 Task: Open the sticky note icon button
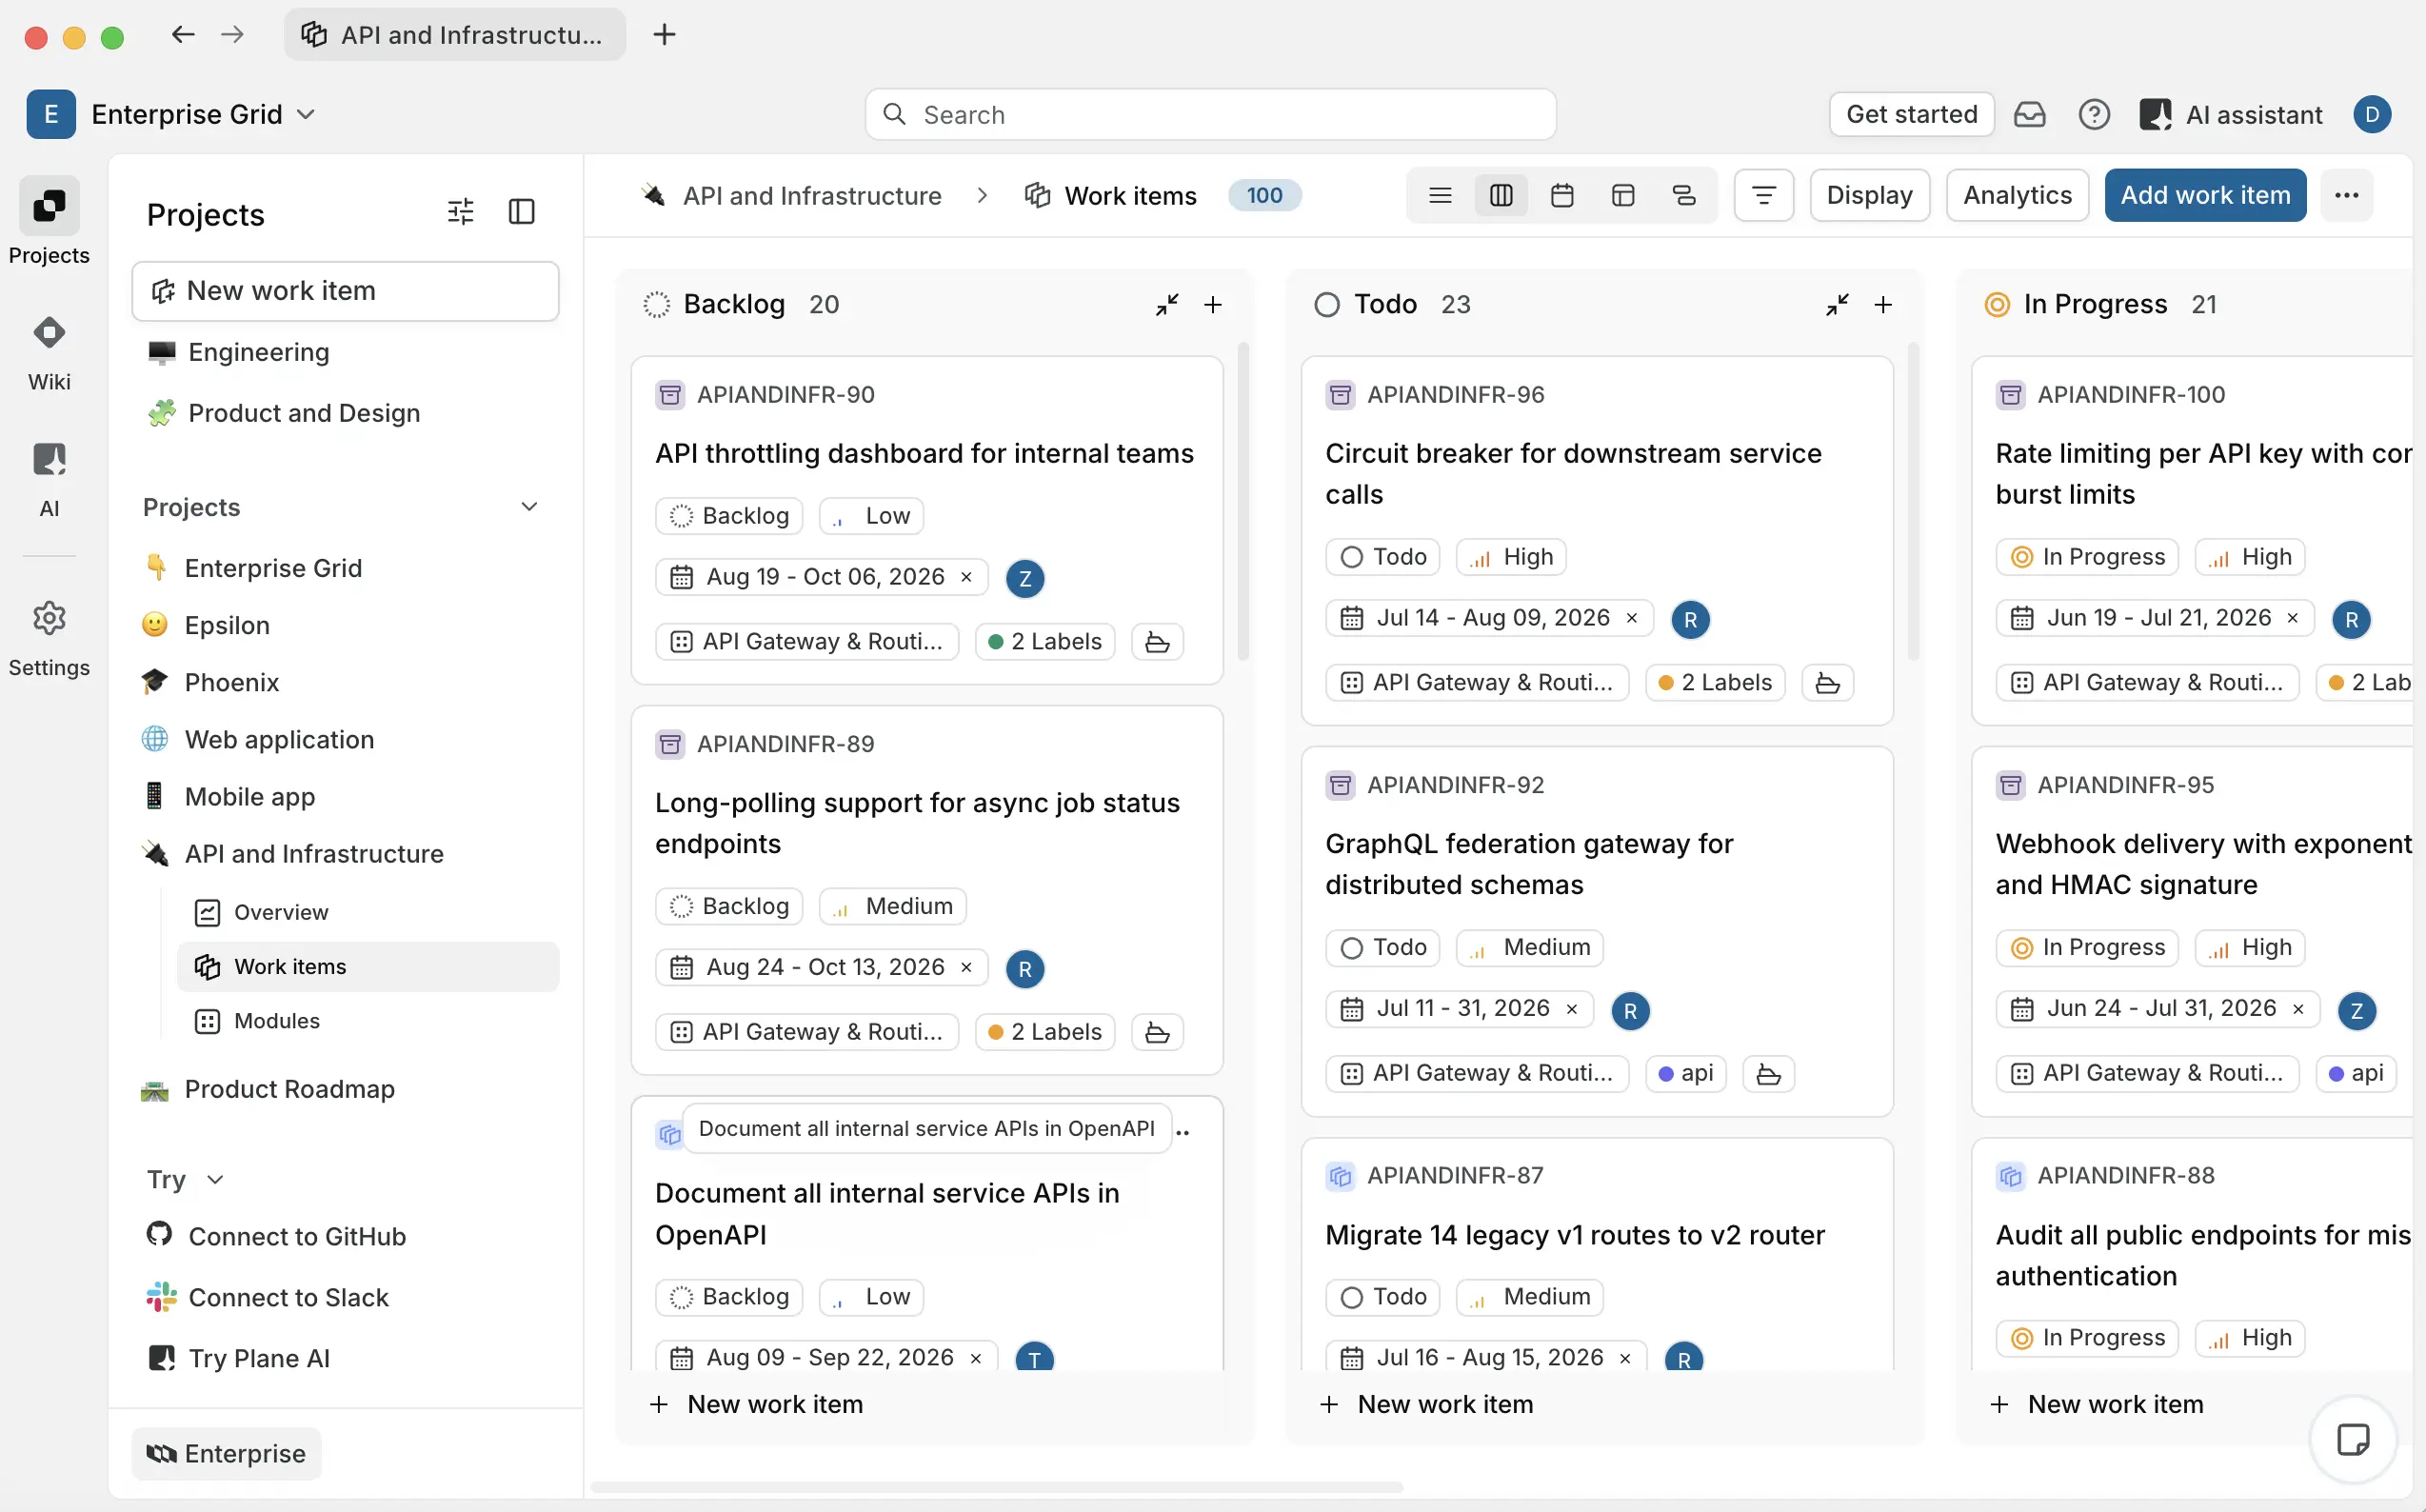(2352, 1440)
